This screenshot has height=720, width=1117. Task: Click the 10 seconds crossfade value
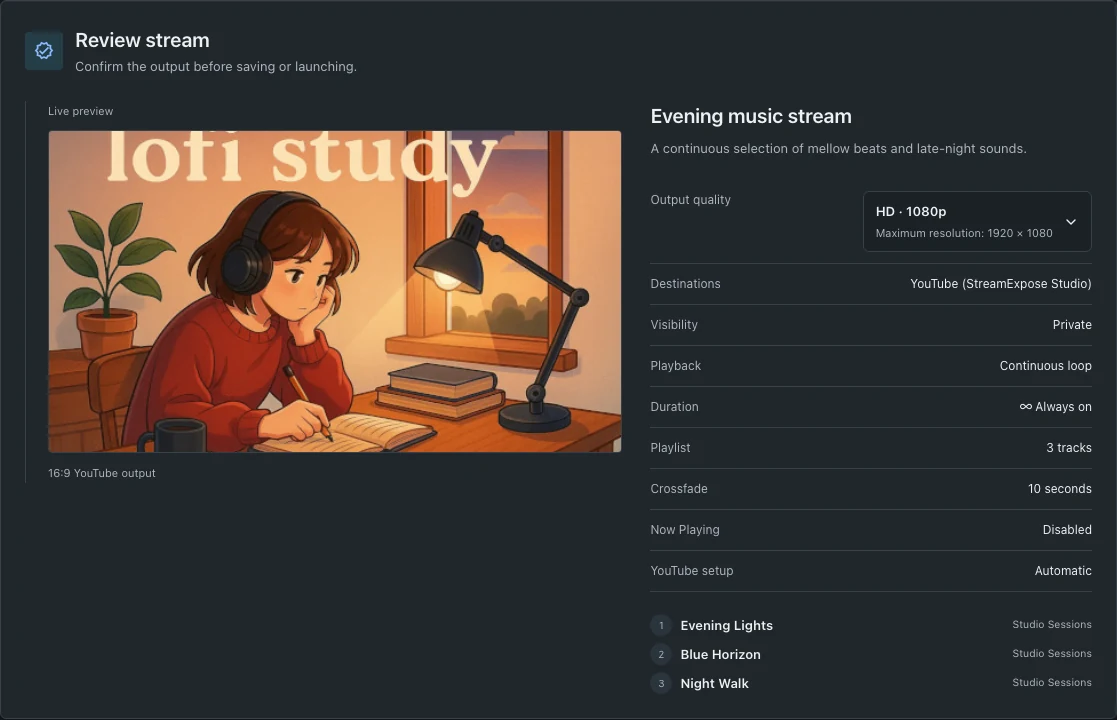[x=1059, y=489]
